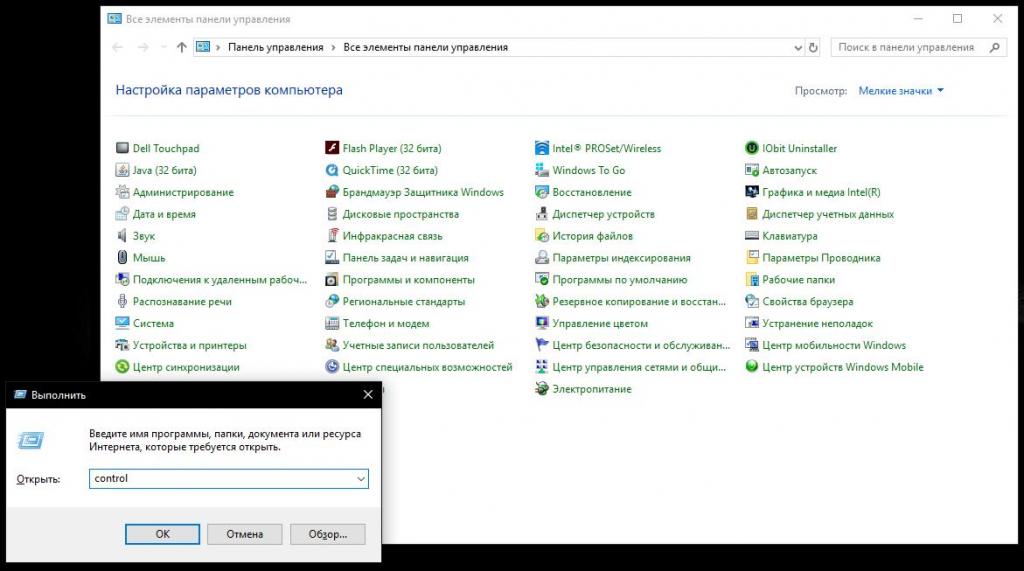The height and width of the screenshot is (571, 1024).
Task: Click the Дисковые пространства icon
Action: [x=332, y=214]
